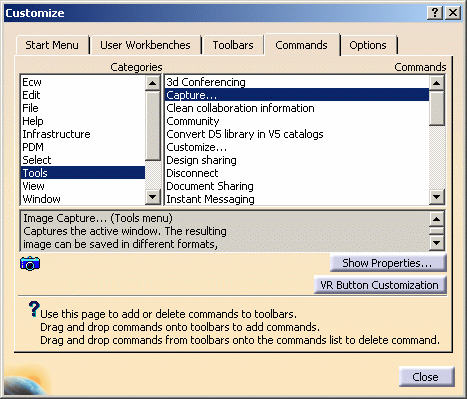Click Categories list scroll up arrow
The height and width of the screenshot is (399, 467).
pyautogui.click(x=153, y=83)
